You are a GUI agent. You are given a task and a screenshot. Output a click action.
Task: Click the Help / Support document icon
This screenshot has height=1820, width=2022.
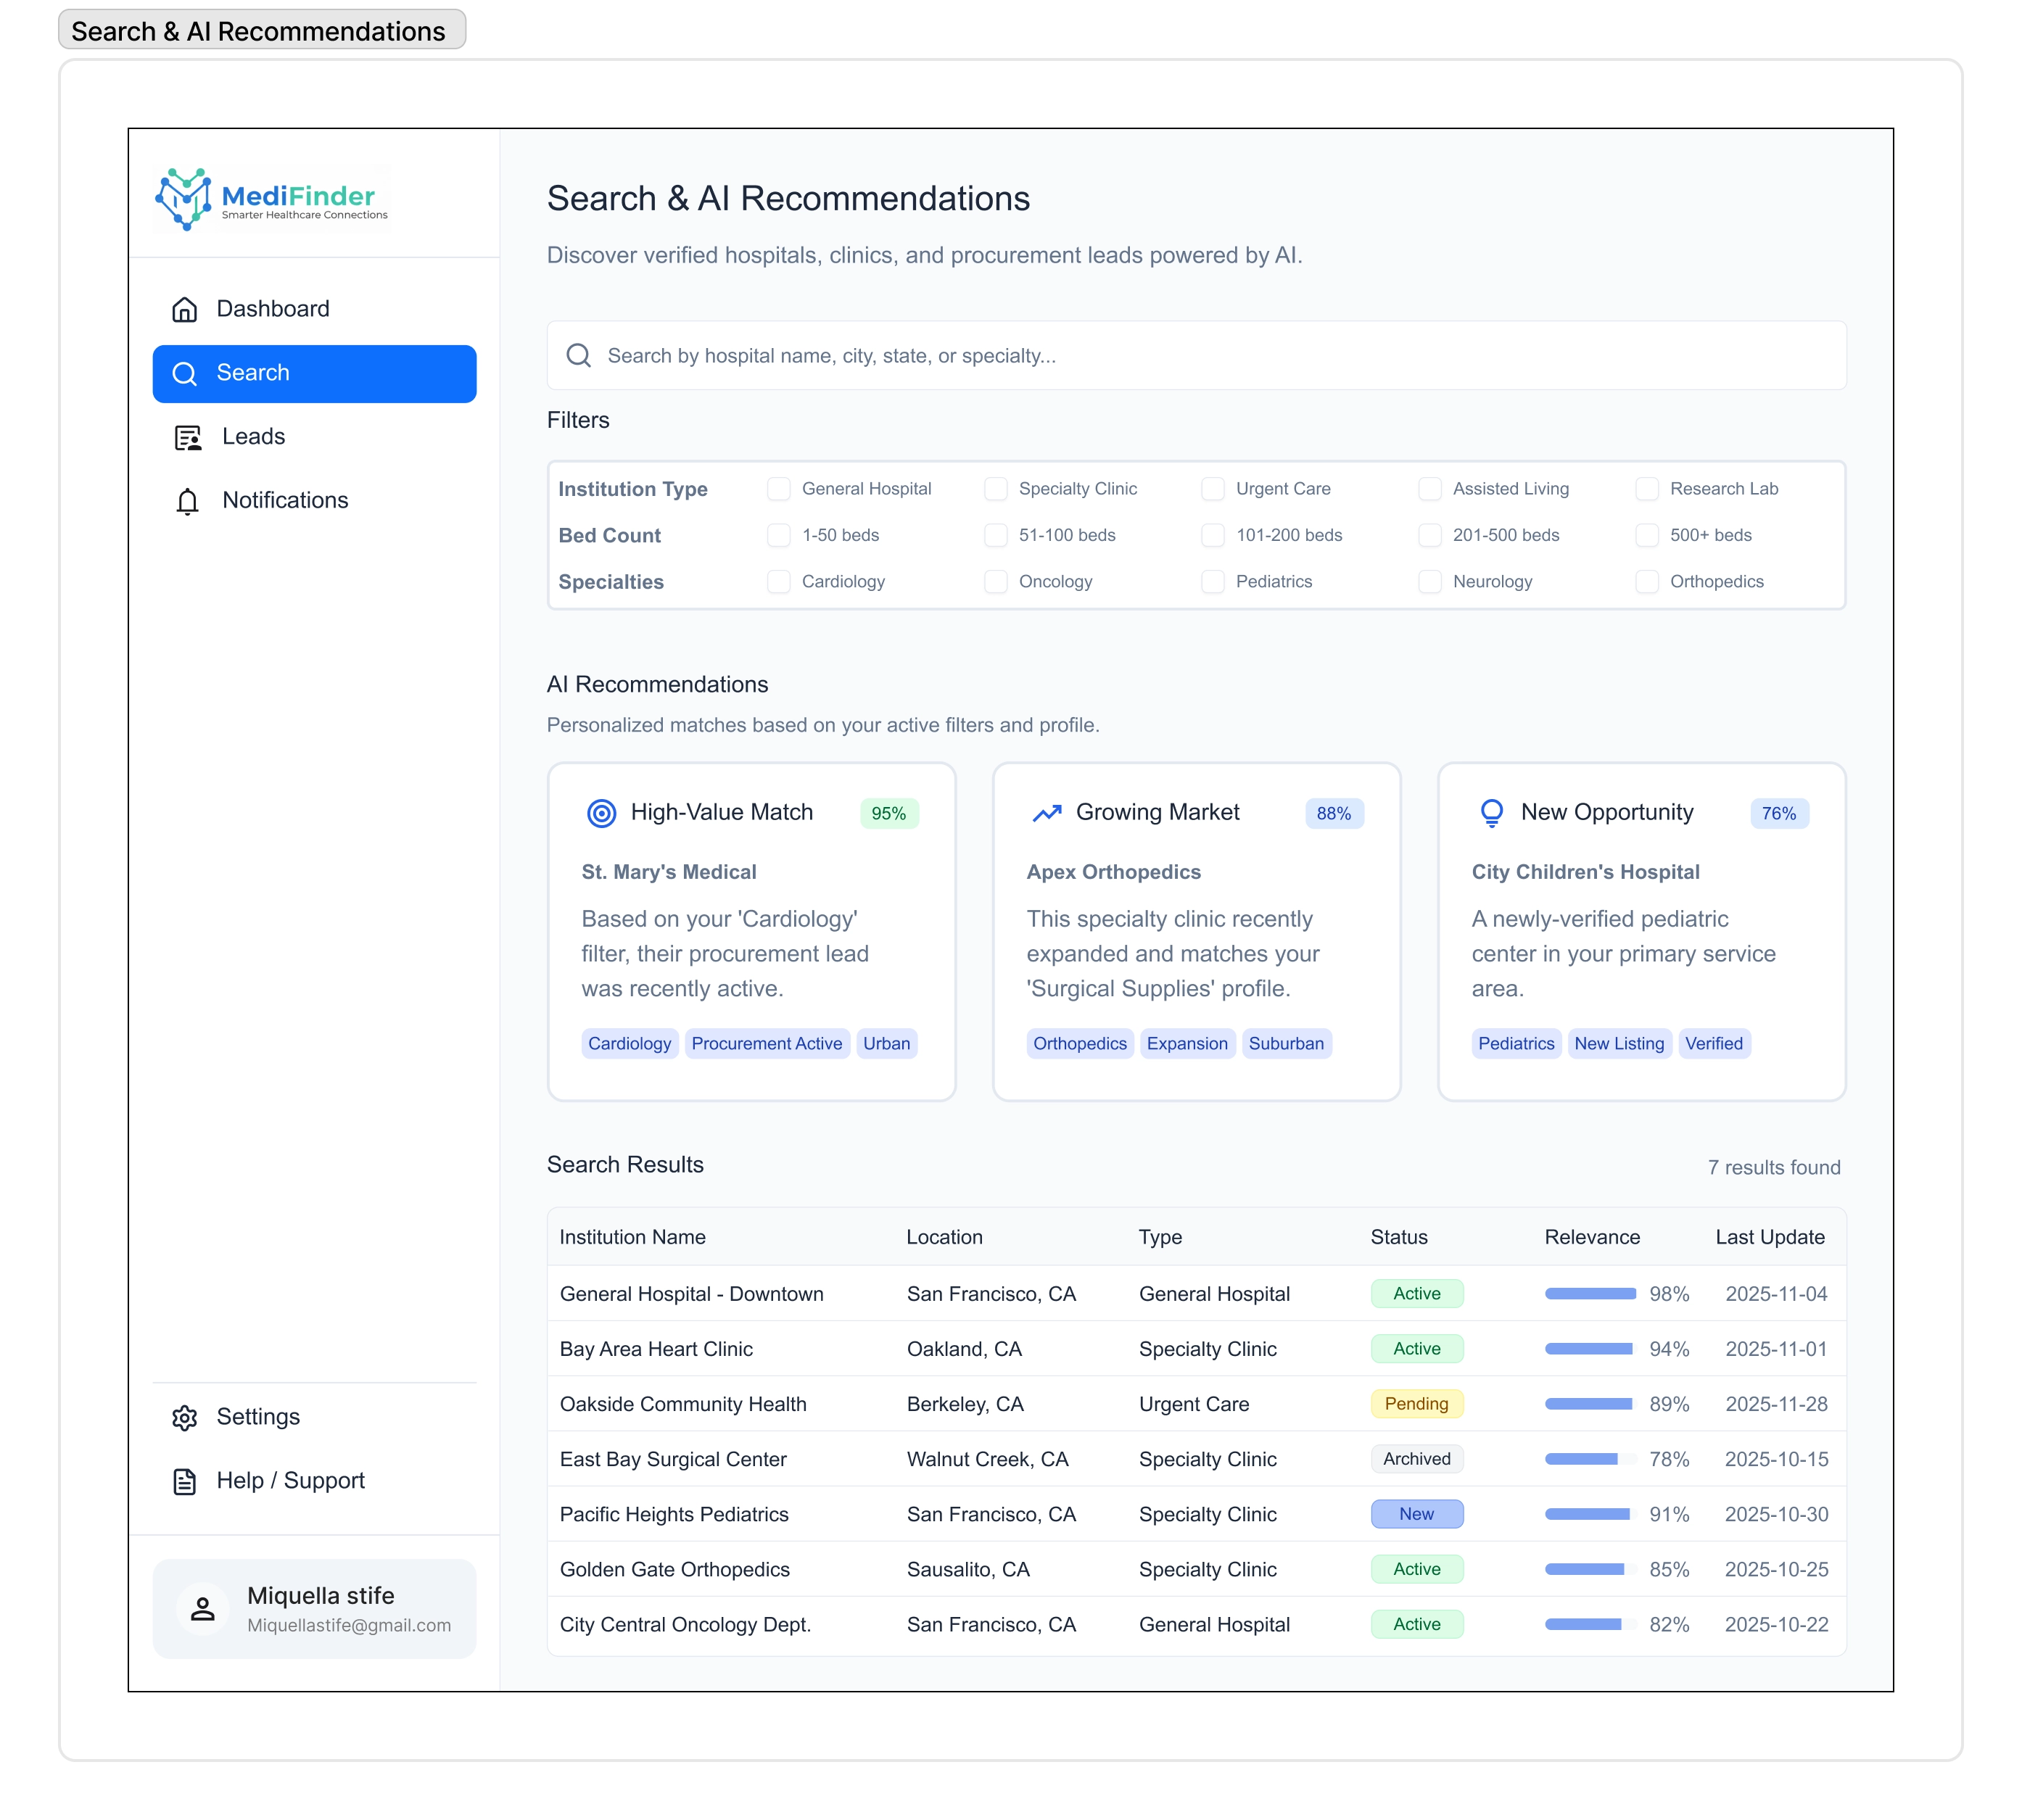(186, 1481)
